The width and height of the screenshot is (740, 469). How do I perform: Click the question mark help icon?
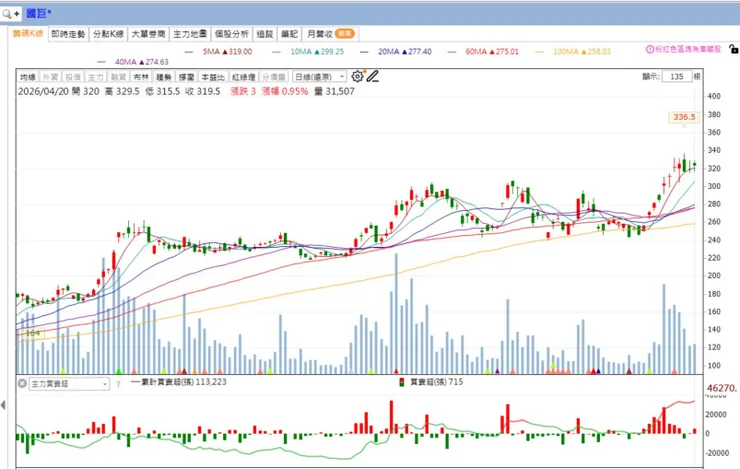118,384
